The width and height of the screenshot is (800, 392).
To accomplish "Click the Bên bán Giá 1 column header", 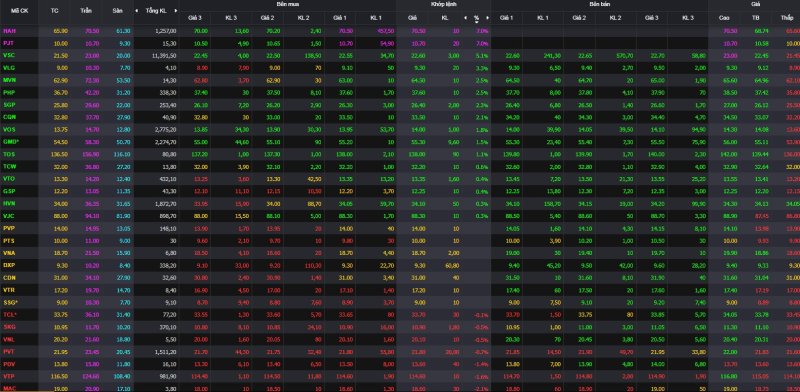I will (506, 17).
